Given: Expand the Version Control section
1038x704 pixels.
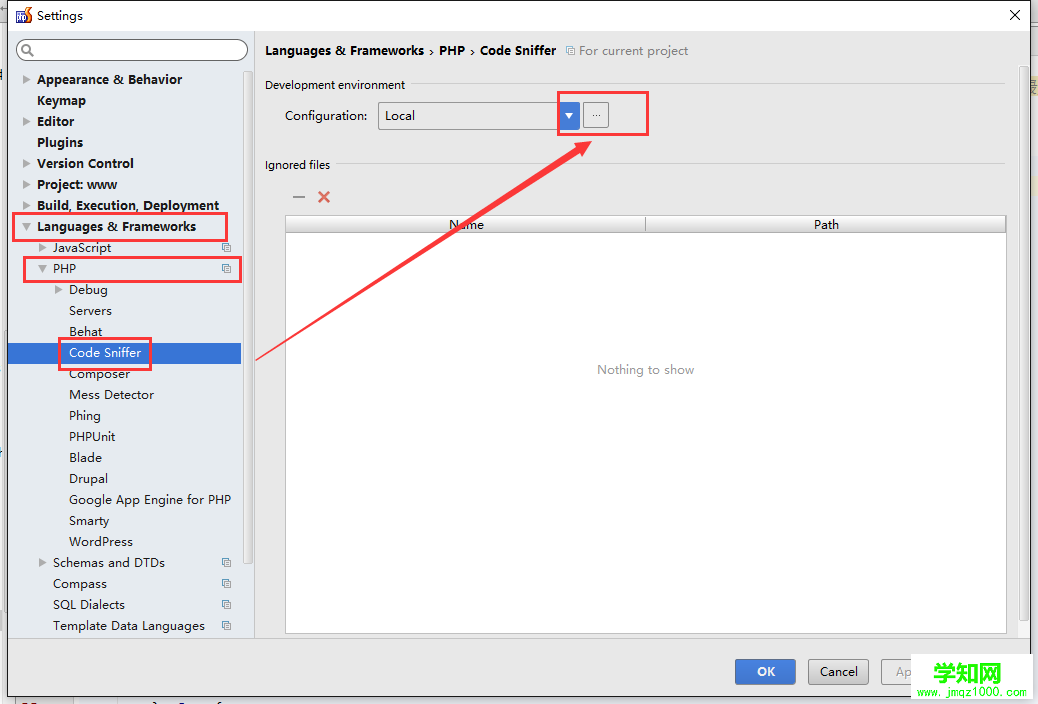Looking at the screenshot, I should click(x=26, y=164).
